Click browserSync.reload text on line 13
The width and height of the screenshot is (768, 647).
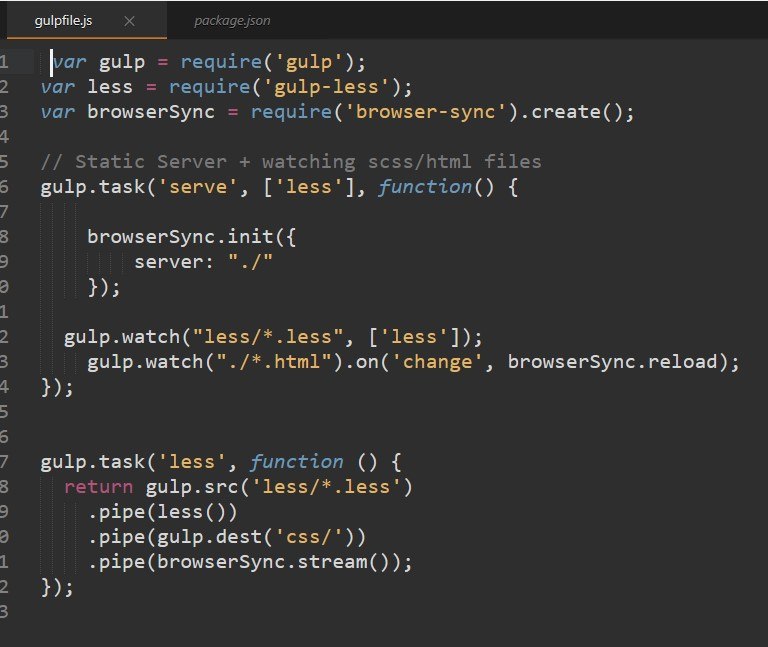point(612,362)
